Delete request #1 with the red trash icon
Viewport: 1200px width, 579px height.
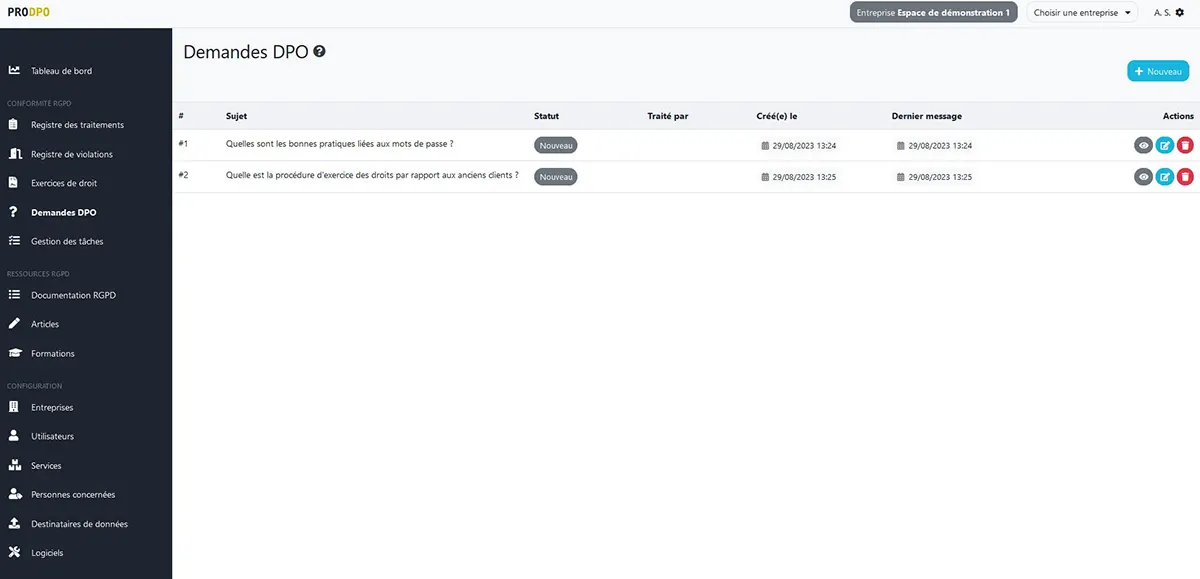click(1185, 145)
